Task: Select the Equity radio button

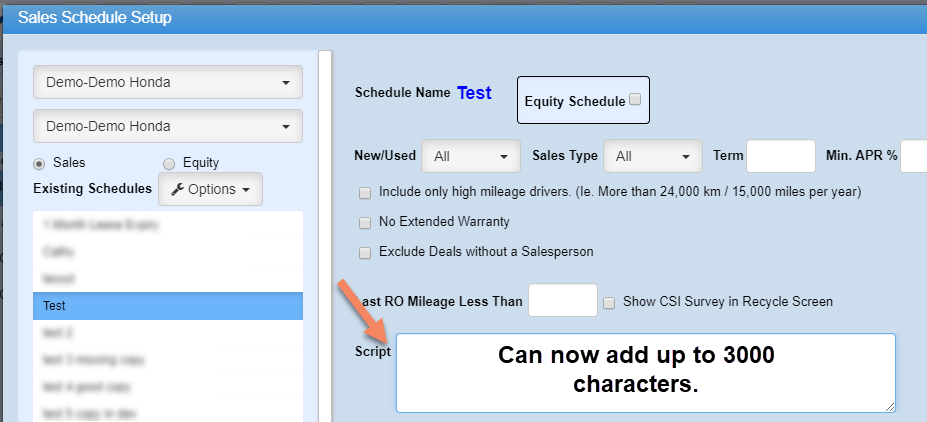Action: (169, 163)
